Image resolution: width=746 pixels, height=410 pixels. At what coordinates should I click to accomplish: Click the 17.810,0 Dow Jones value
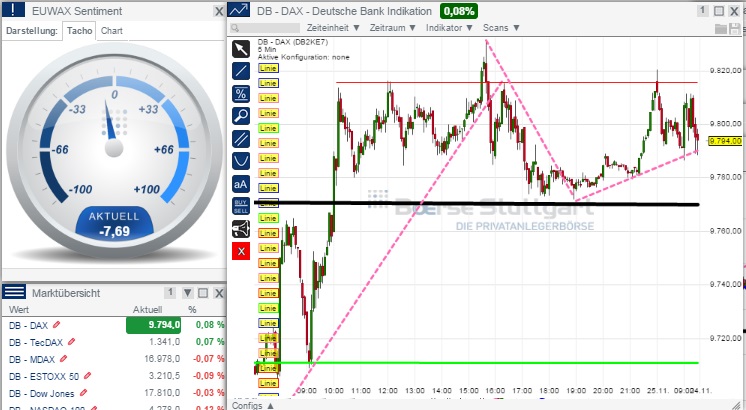(x=162, y=393)
